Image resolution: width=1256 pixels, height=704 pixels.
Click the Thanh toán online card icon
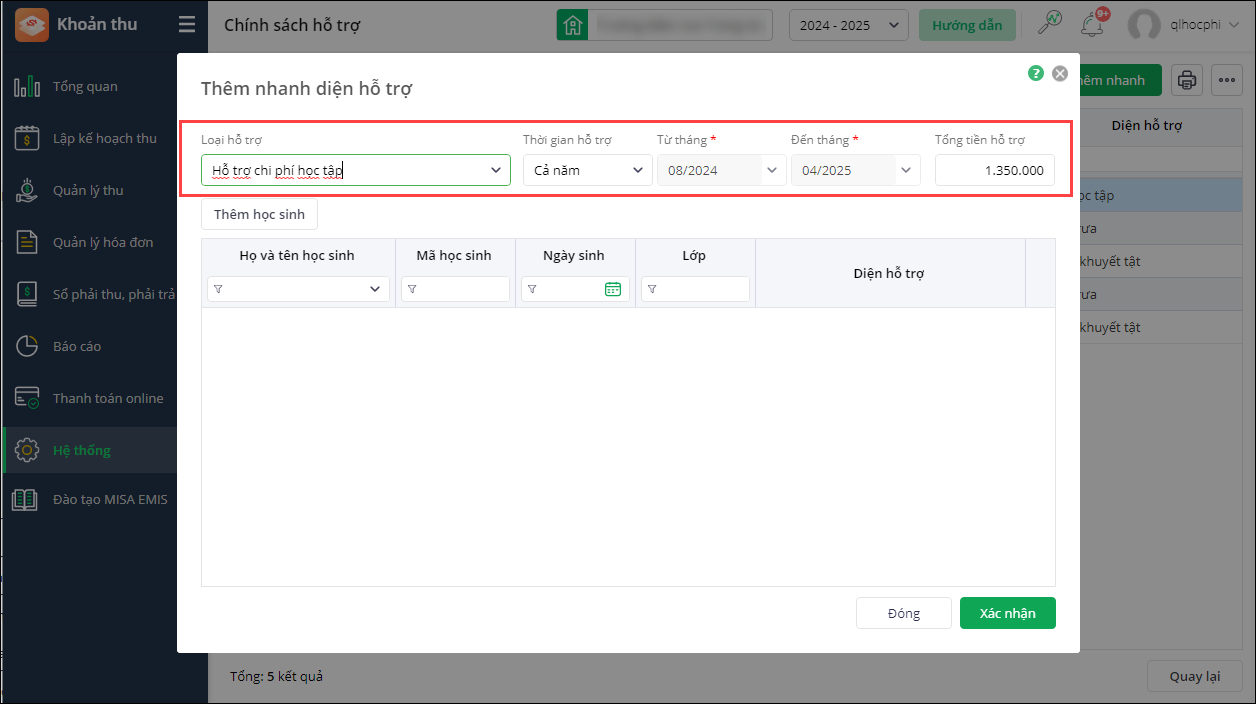coord(27,398)
